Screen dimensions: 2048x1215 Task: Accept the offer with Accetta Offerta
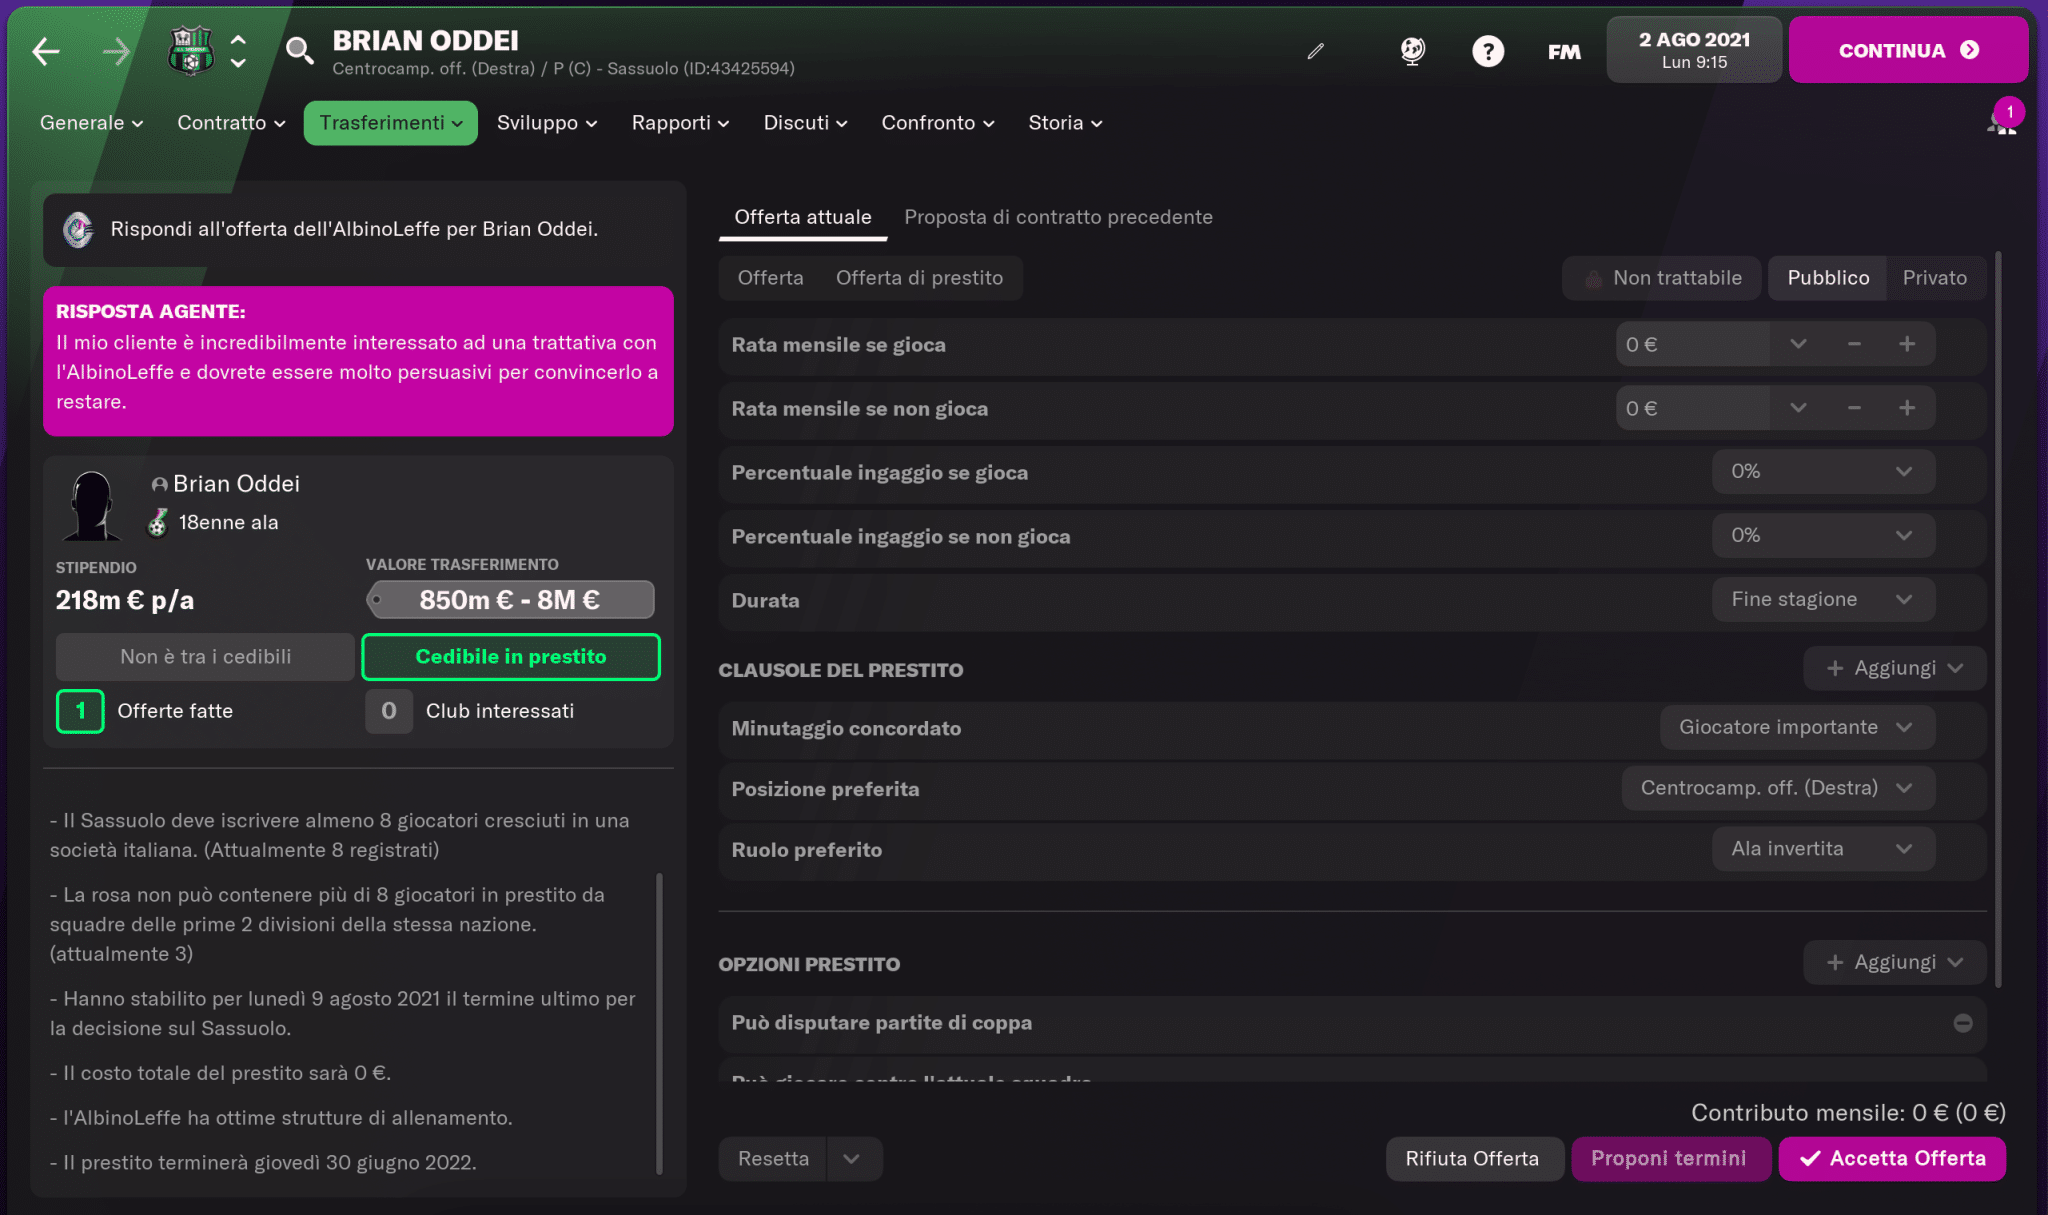click(1891, 1158)
